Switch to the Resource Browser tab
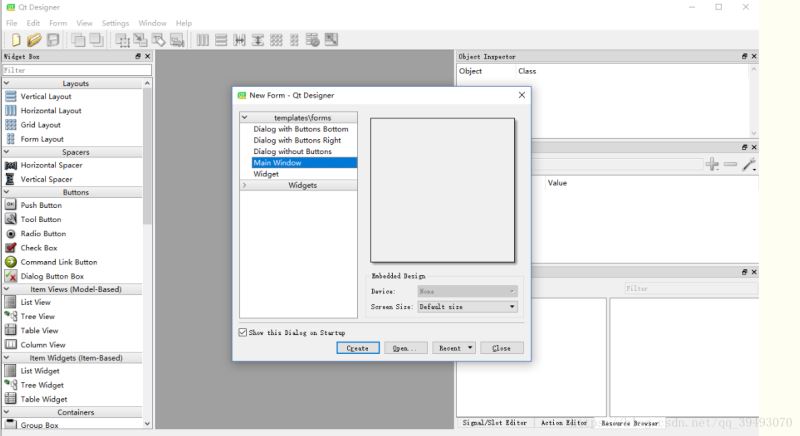The image size is (800, 436). [630, 423]
